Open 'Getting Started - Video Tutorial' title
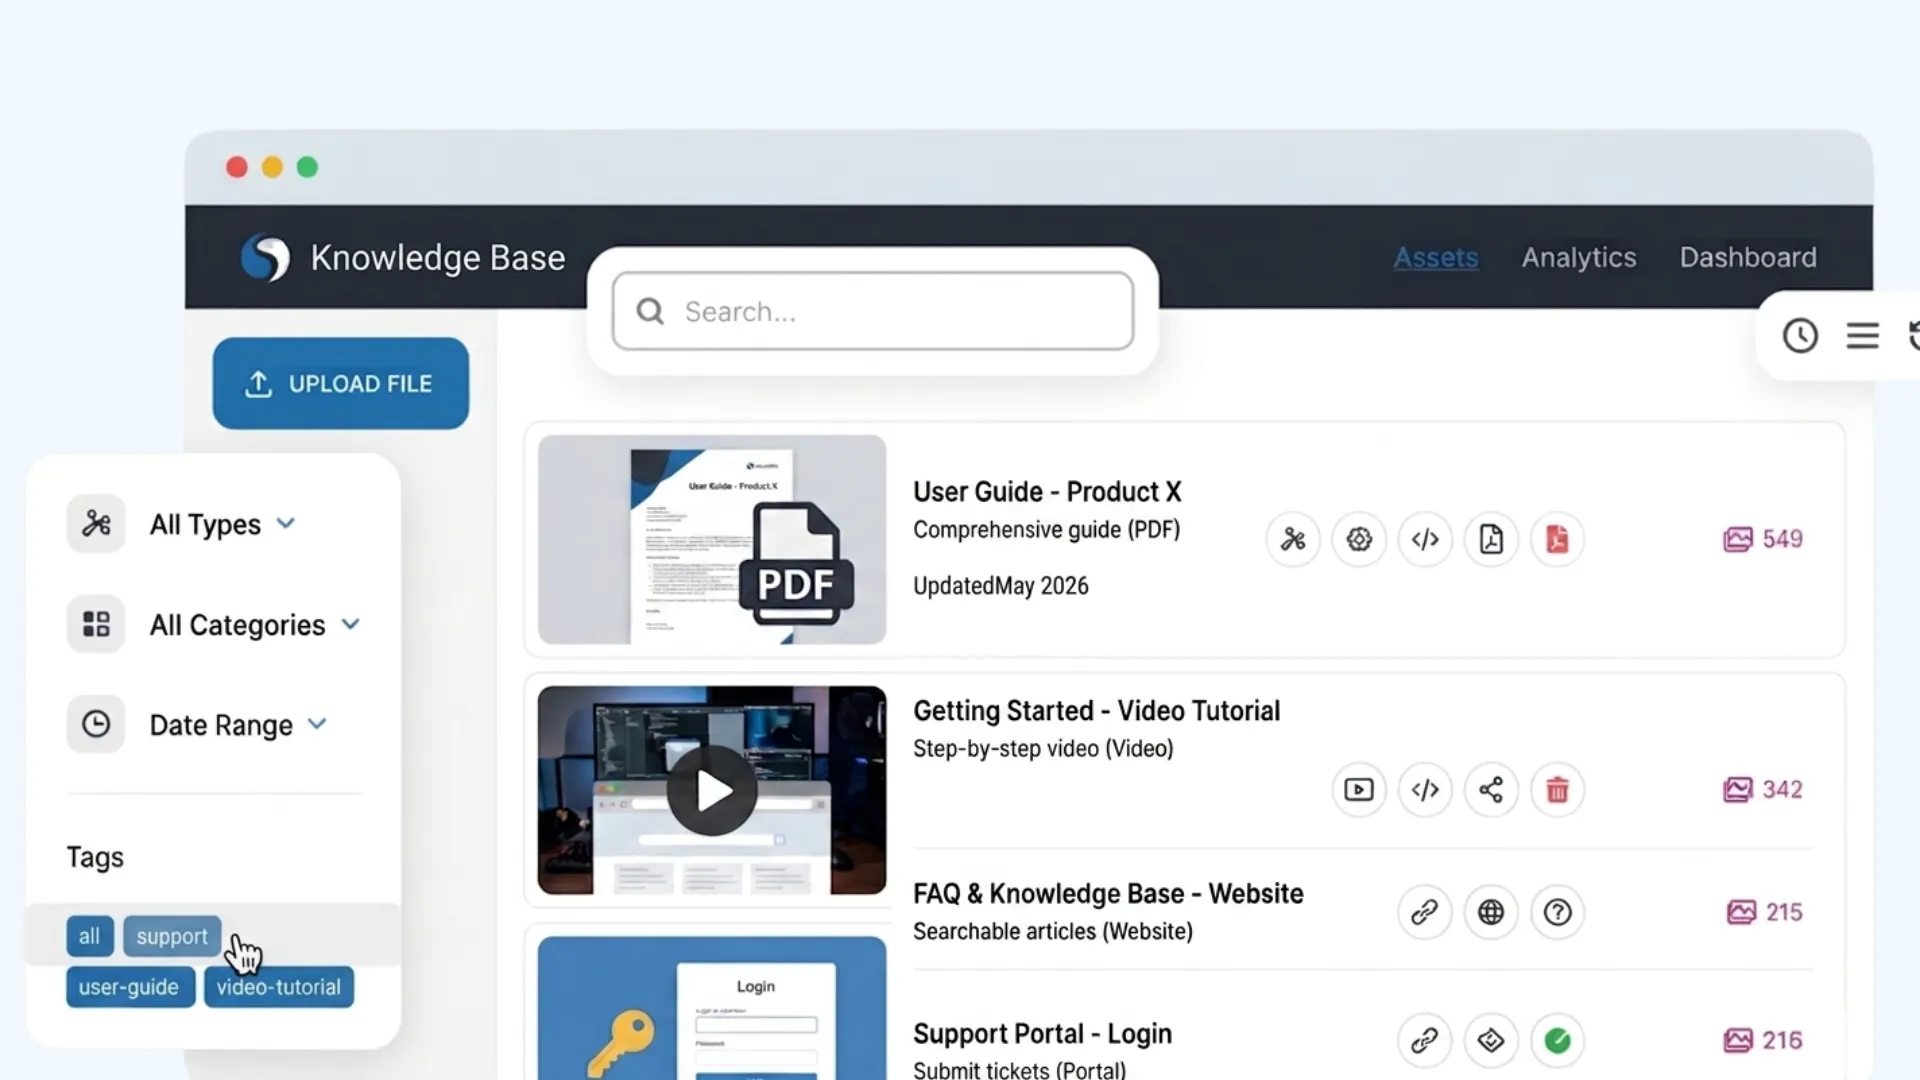 [x=1096, y=711]
